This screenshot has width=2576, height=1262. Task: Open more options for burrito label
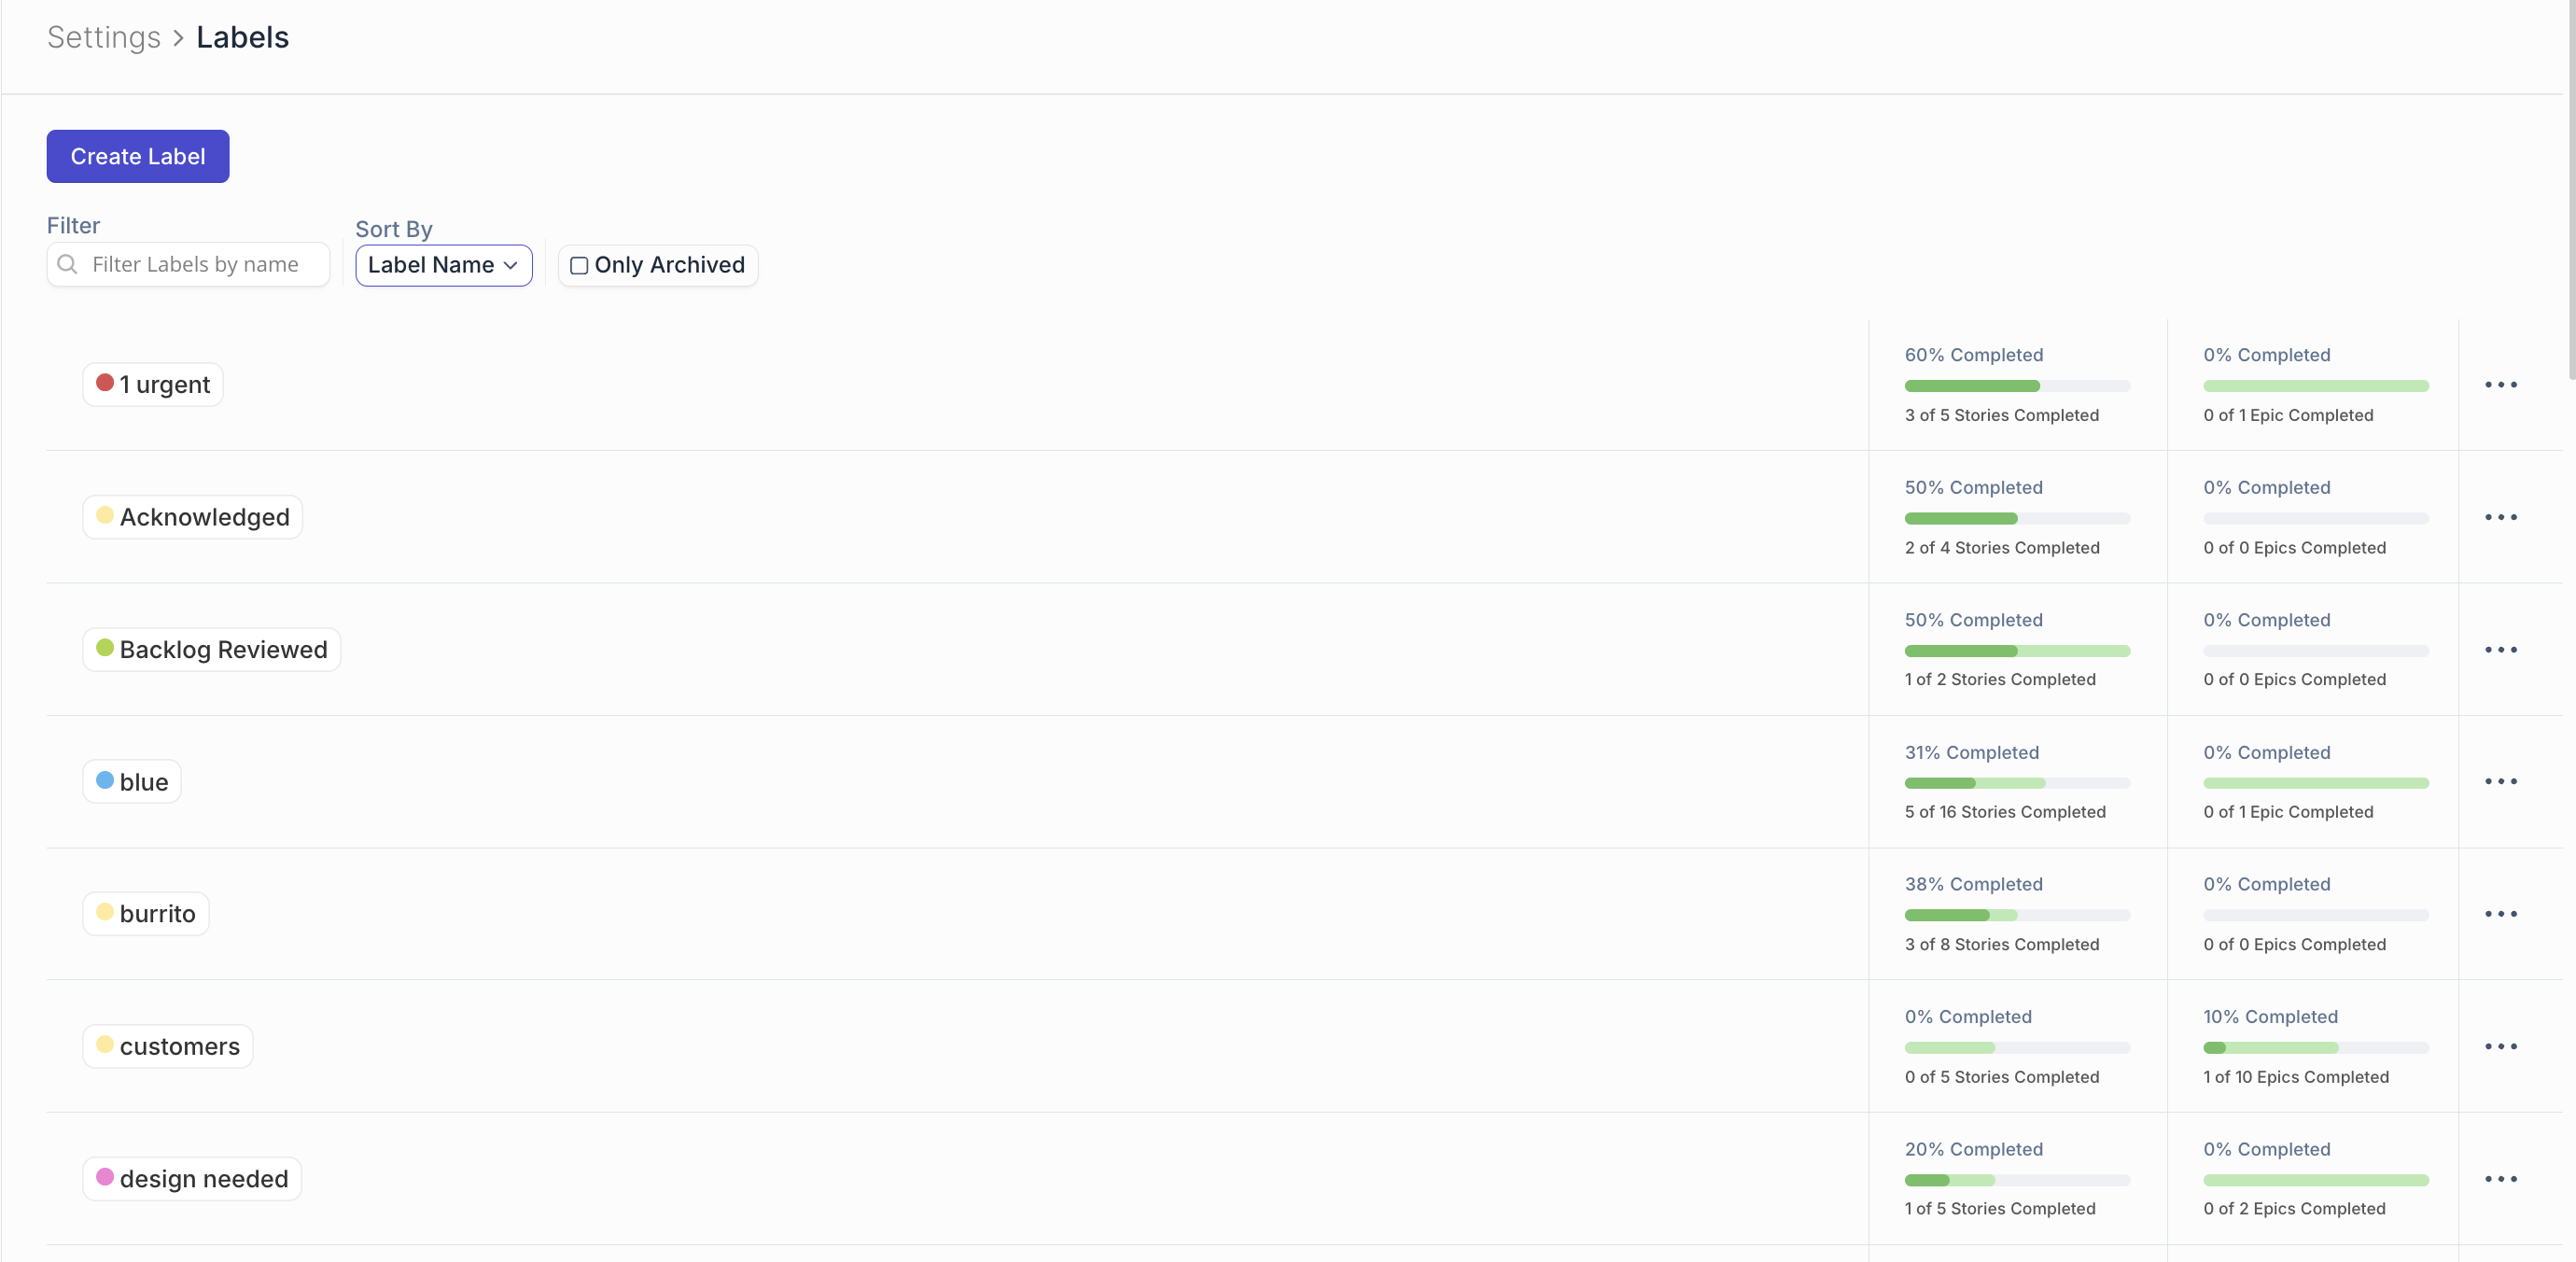click(x=2500, y=914)
